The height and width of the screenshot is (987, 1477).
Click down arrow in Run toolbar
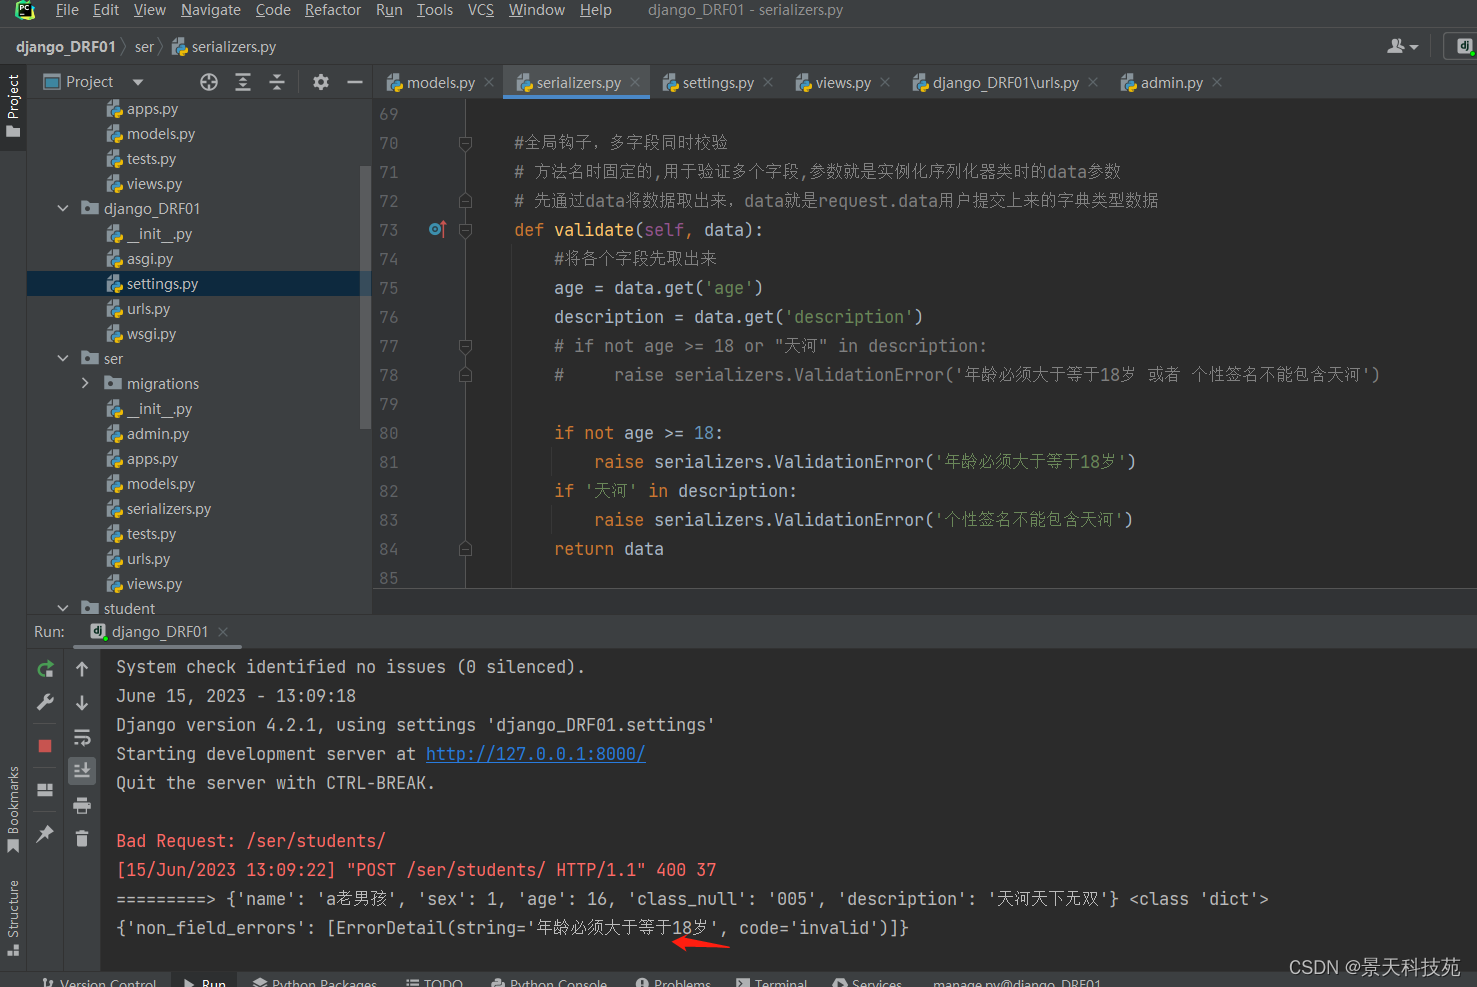coord(82,703)
